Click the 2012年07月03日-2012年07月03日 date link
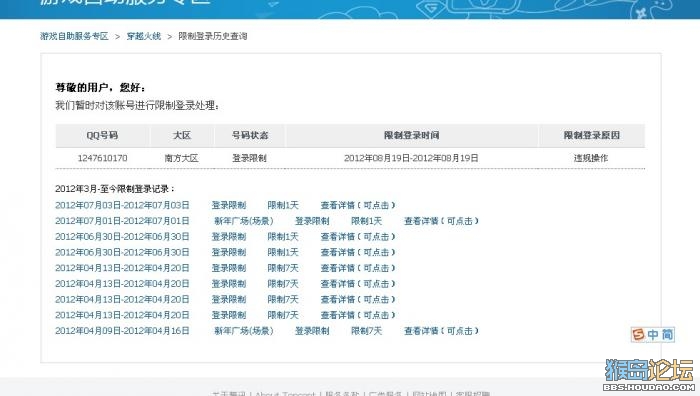Screen dimensions: 700x396 [x=122, y=205]
